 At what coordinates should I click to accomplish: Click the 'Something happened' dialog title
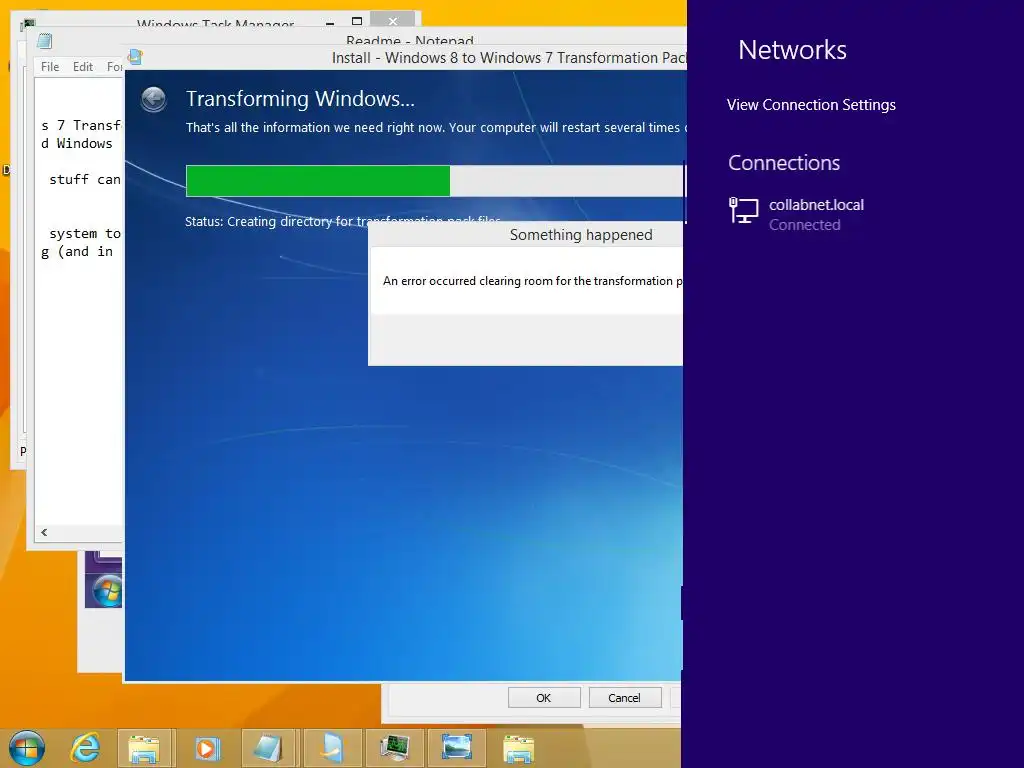pos(581,234)
